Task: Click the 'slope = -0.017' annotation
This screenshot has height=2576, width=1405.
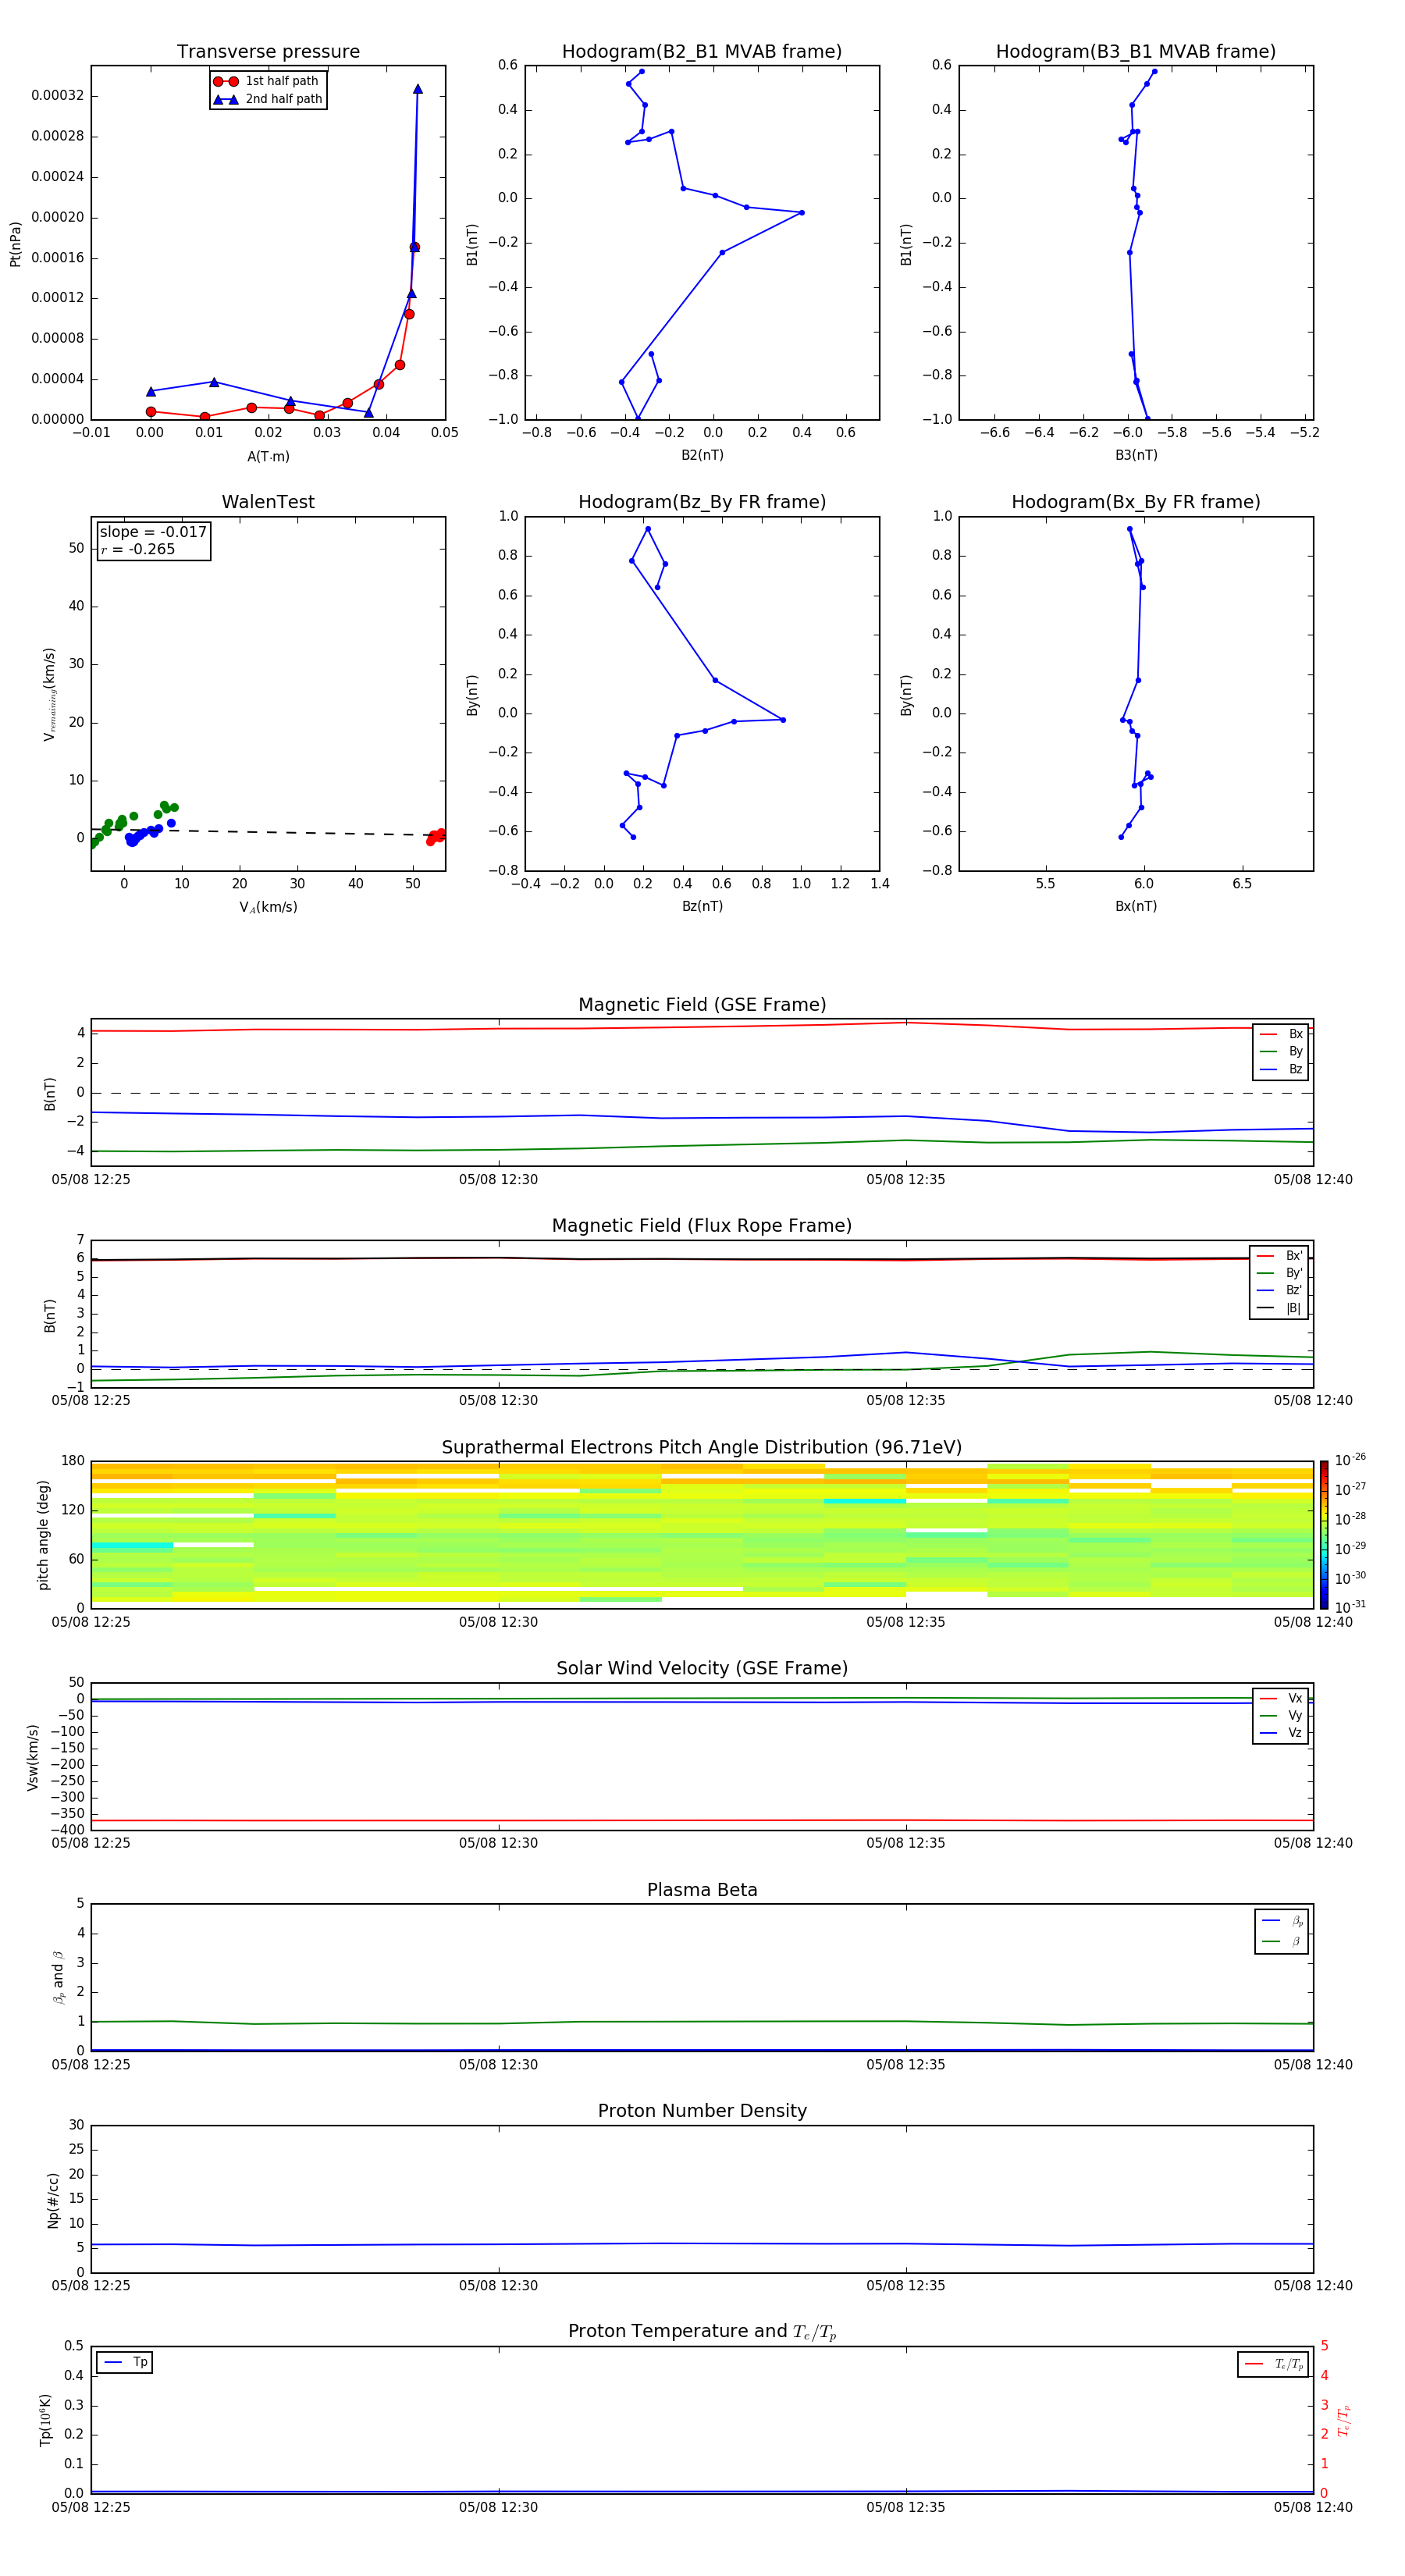Action: (153, 532)
